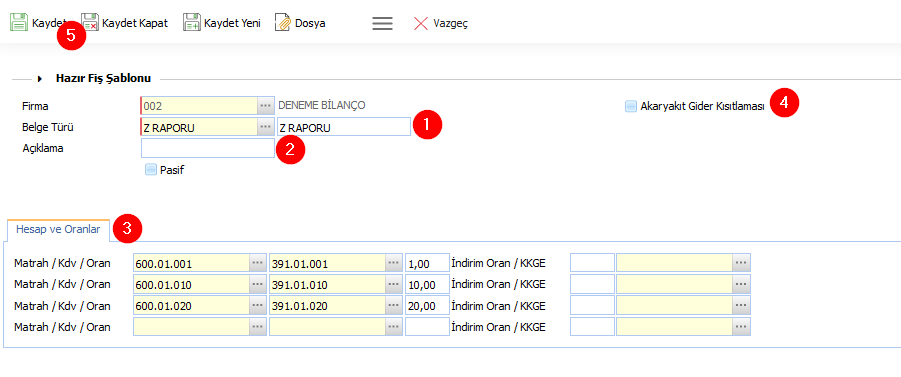This screenshot has height=377, width=901.
Task: Open KKGE lookup on the 600.01.020 row
Action: click(x=742, y=306)
